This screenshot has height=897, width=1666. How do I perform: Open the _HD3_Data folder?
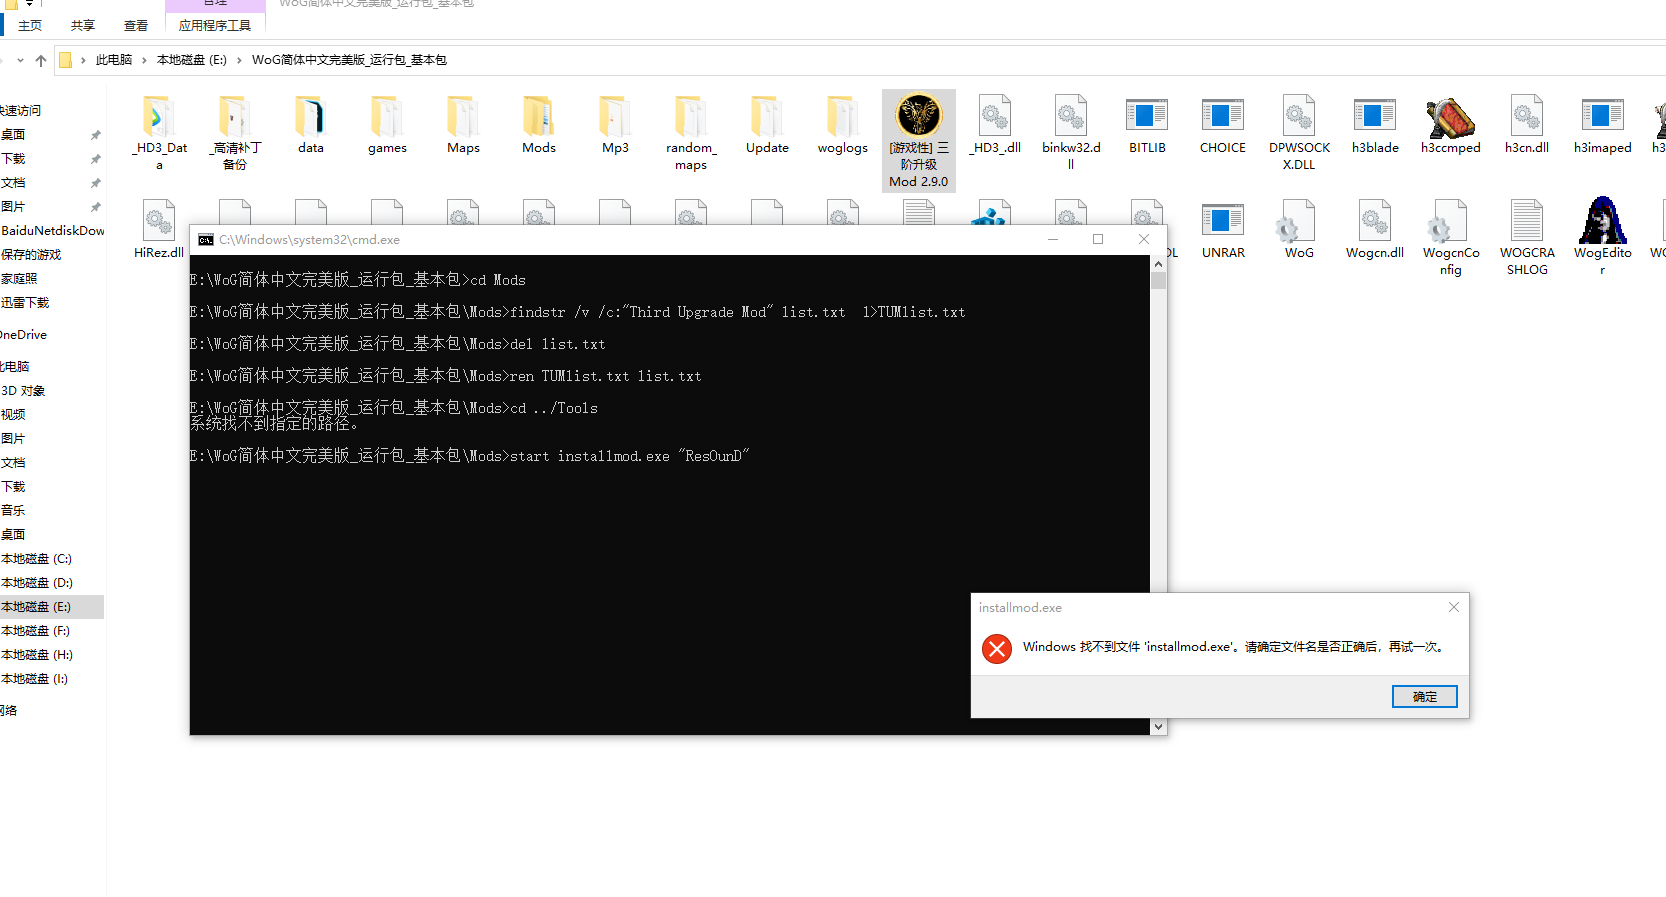(159, 133)
